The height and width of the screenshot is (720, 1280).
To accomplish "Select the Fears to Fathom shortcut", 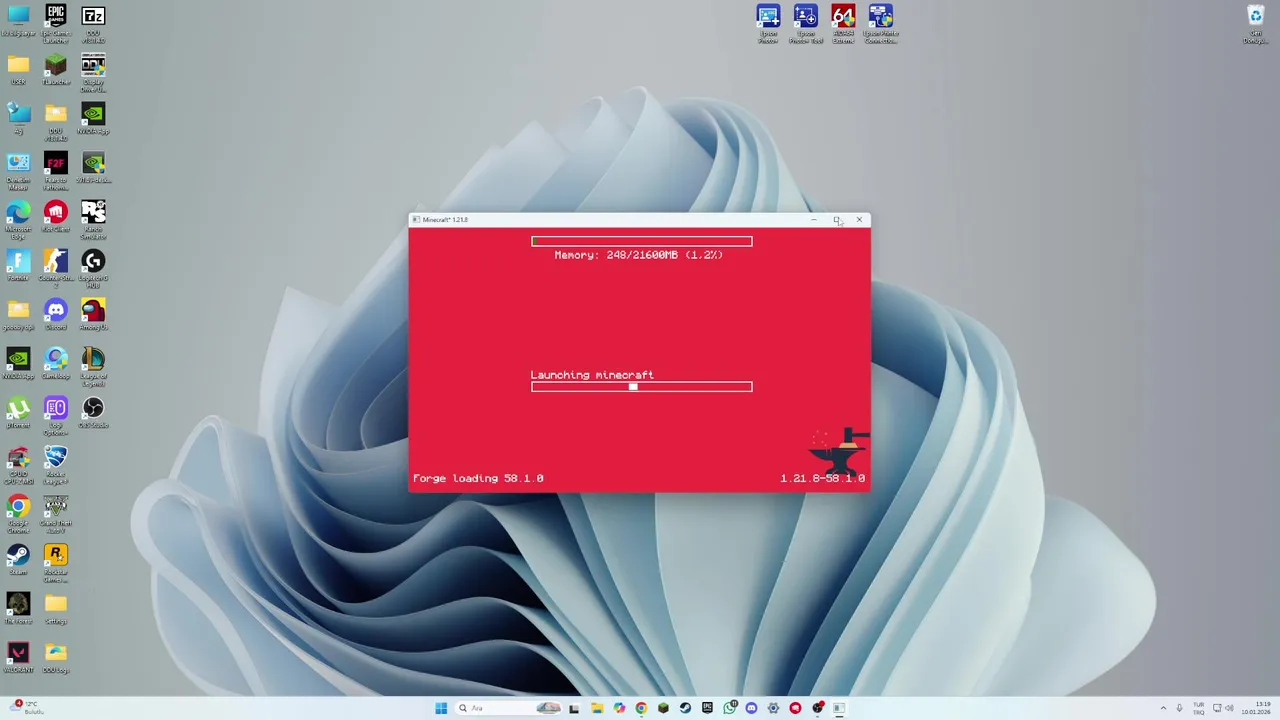I will pyautogui.click(x=56, y=170).
